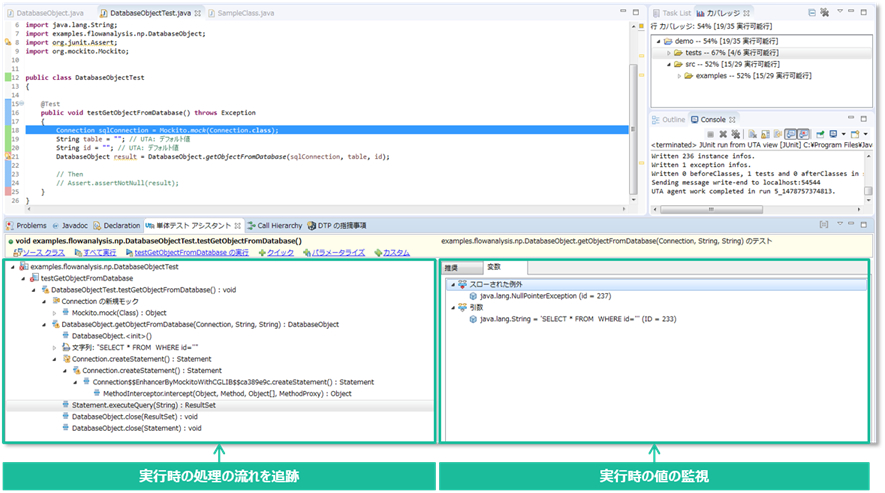
Task: Open the Coverage view menu dropdown triangle
Action: tap(839, 11)
